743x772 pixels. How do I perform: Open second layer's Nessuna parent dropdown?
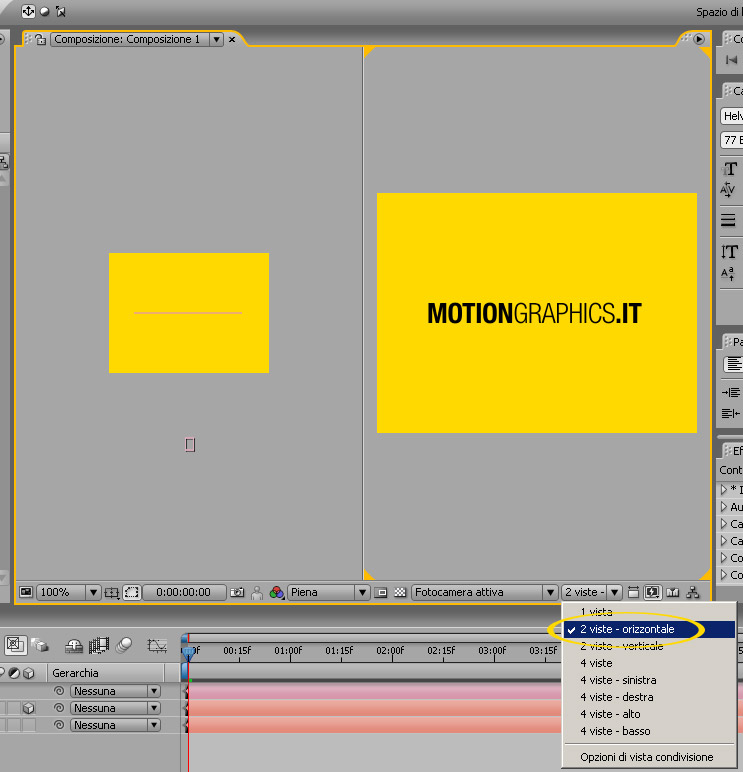115,708
